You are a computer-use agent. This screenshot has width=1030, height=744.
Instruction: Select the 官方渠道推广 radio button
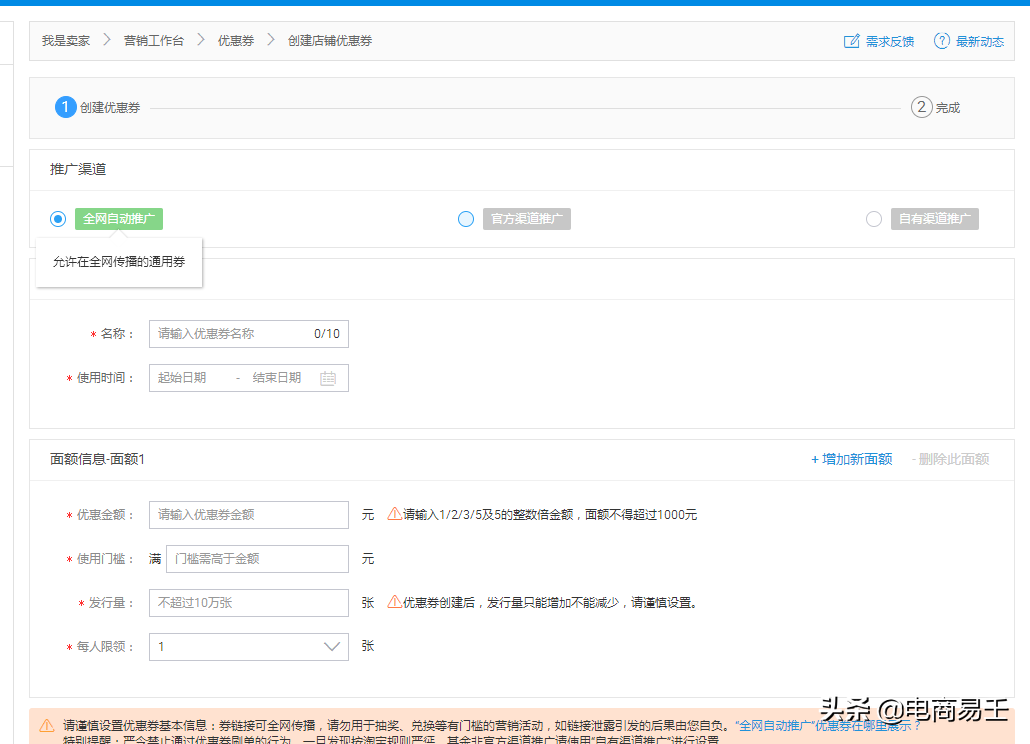point(466,219)
